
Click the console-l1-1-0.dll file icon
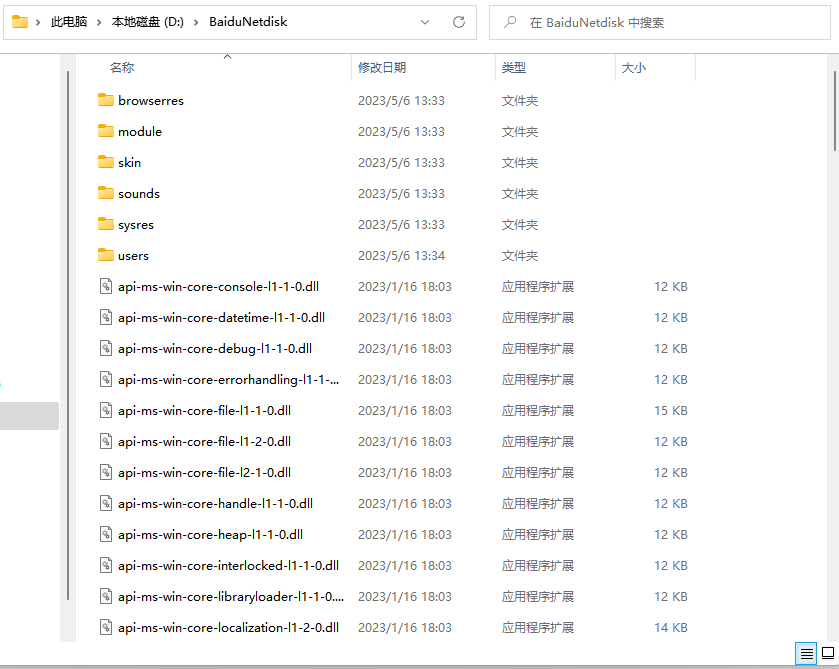coord(106,286)
